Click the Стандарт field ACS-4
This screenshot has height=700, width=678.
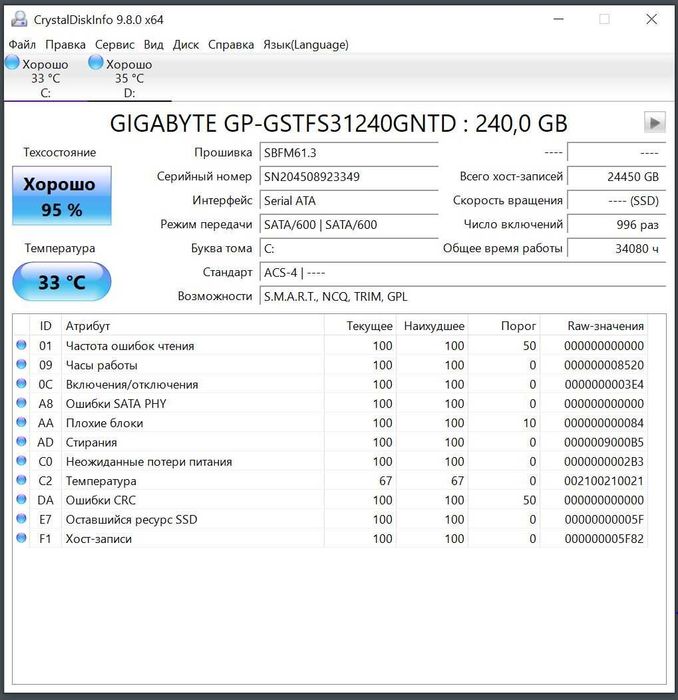coord(462,272)
